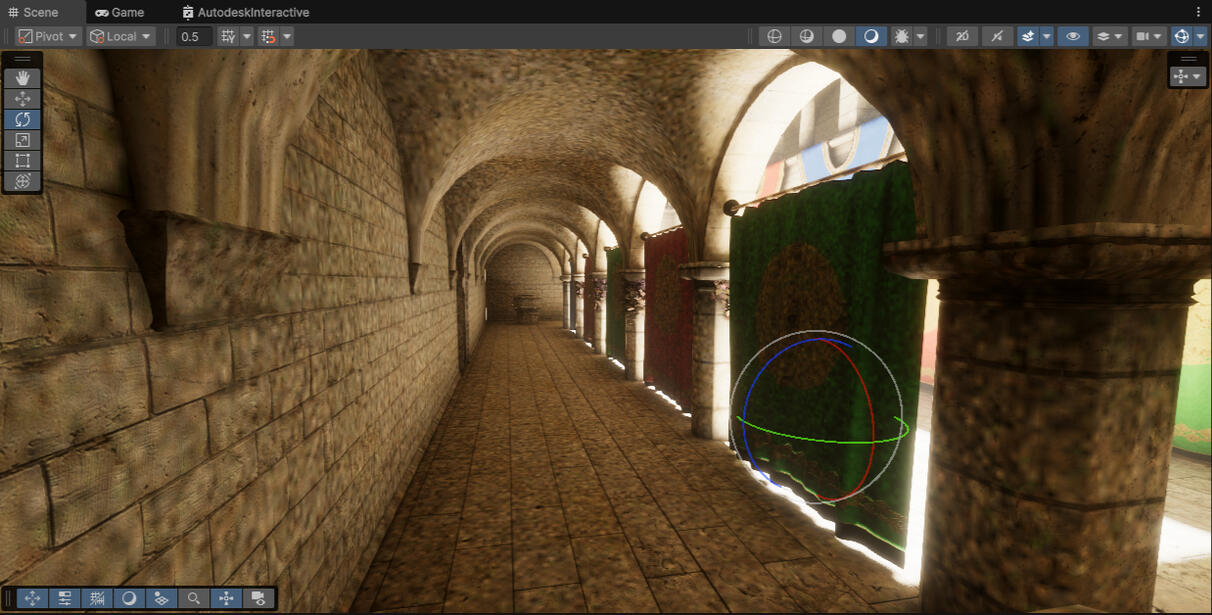Toggle scene visibility eye button
Screen dimensions: 1212x615
[1073, 36]
